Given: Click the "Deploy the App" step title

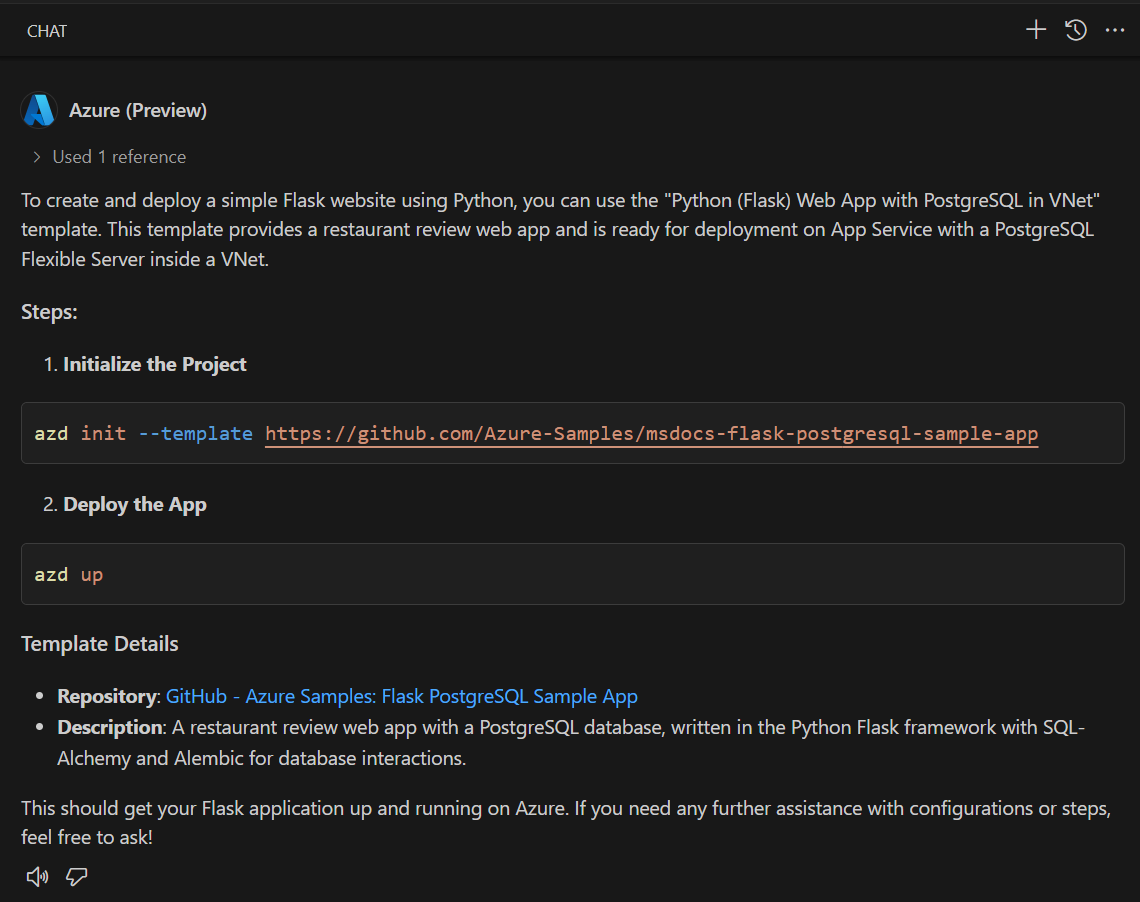Looking at the screenshot, I should click(x=135, y=505).
